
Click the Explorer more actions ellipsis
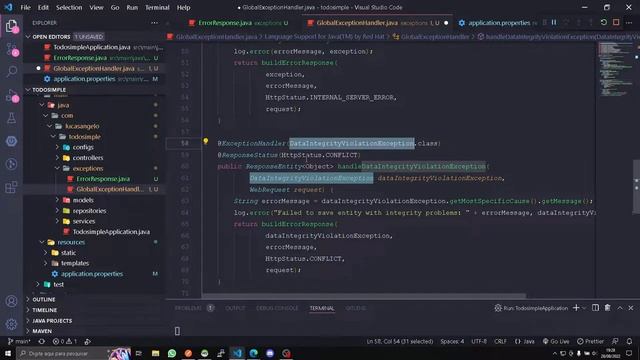[x=154, y=23]
